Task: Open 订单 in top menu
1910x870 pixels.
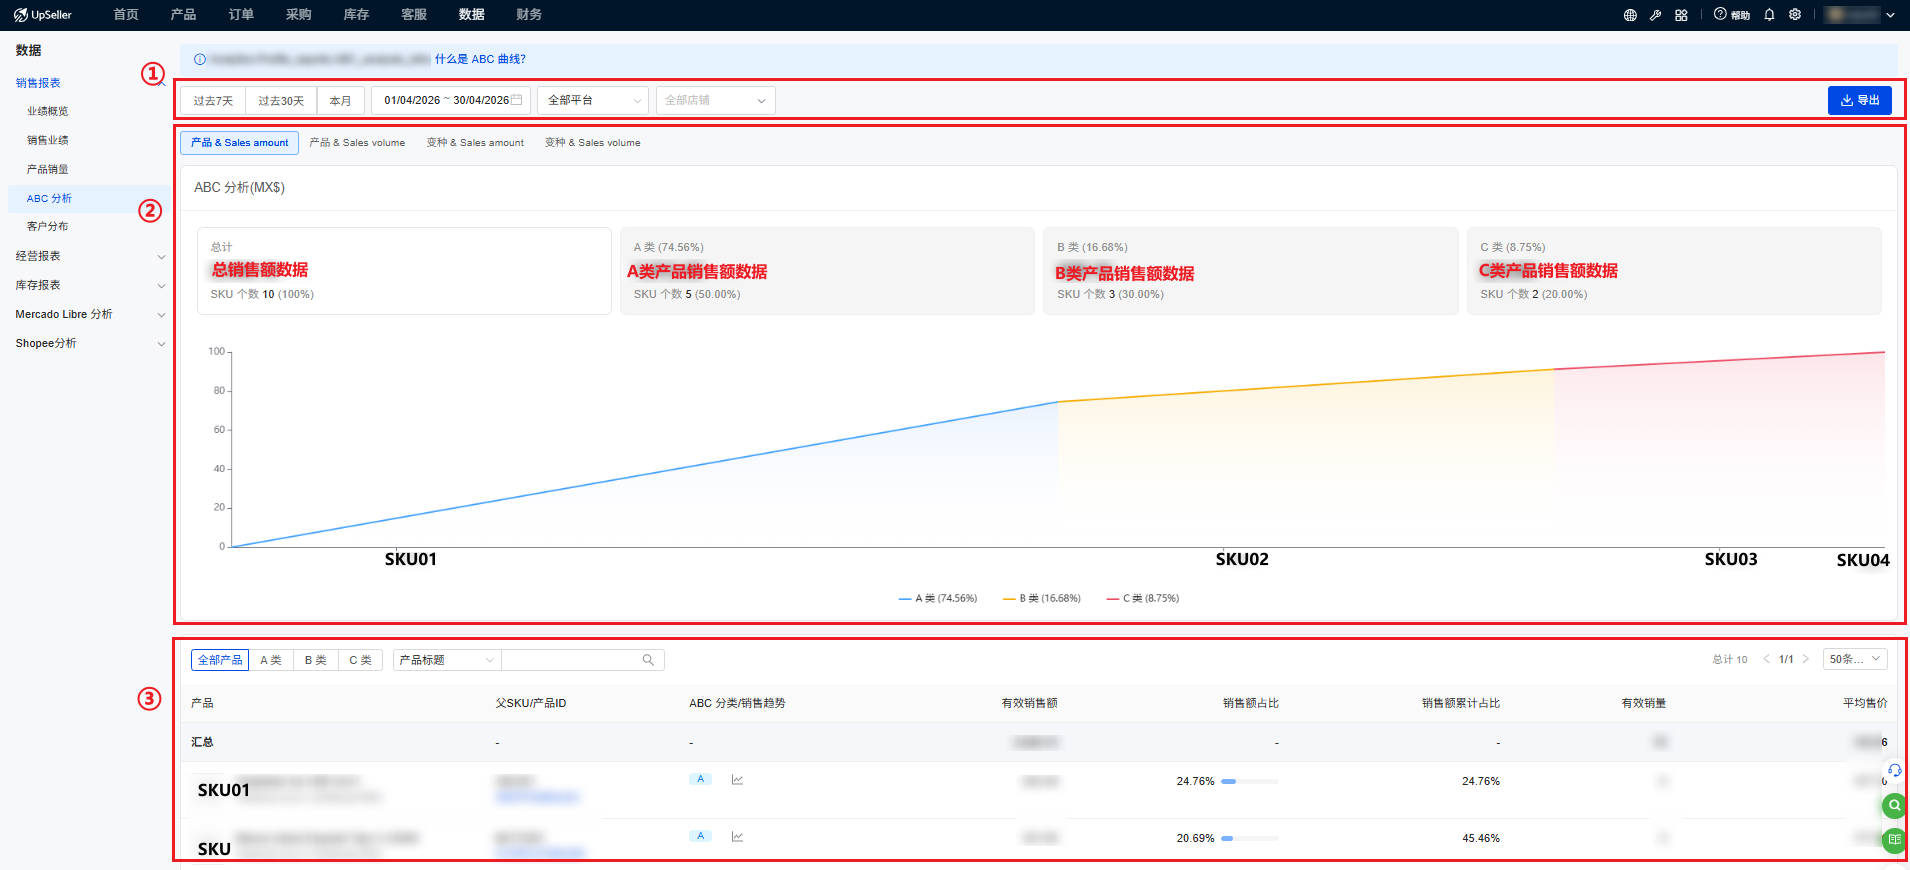Action: click(x=241, y=15)
